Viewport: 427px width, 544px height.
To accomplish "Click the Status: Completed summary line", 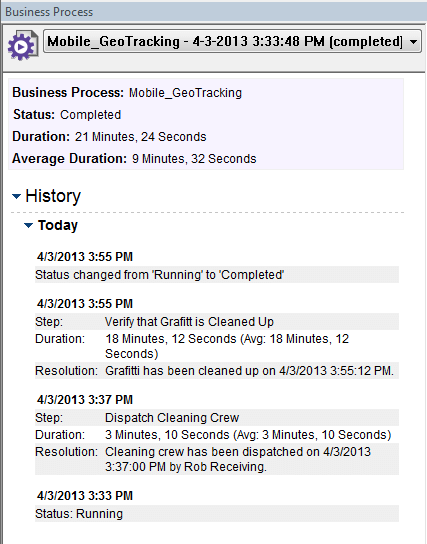I will coord(67,115).
